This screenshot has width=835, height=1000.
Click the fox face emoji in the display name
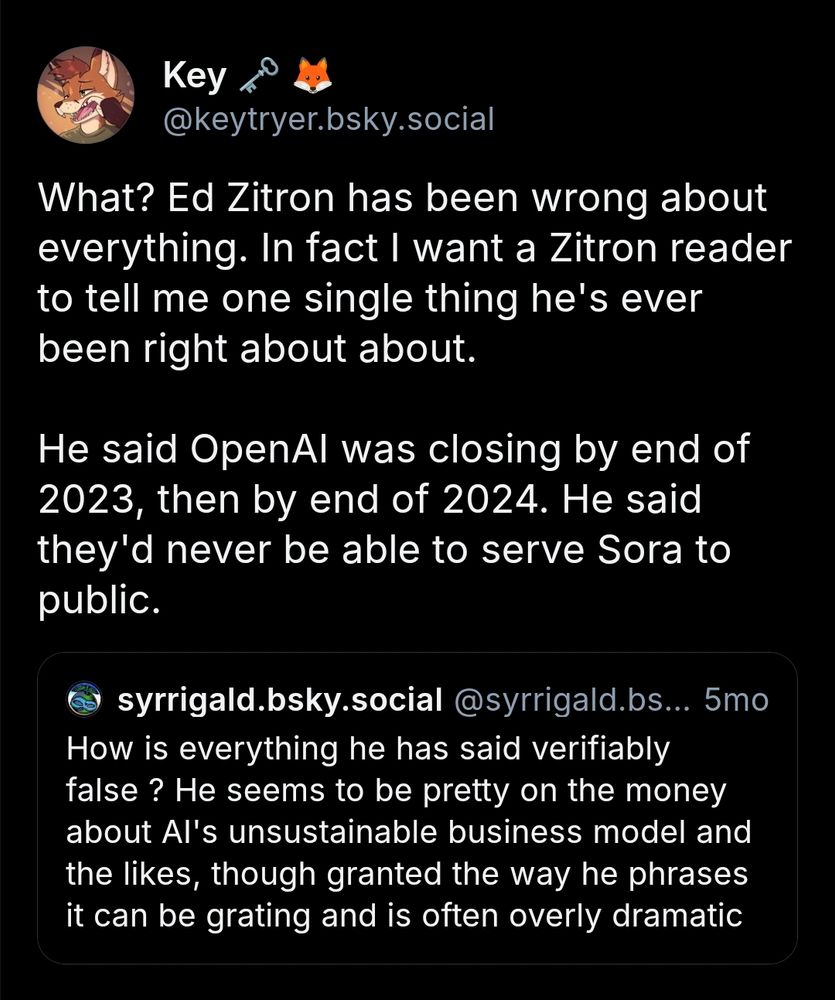(x=312, y=75)
